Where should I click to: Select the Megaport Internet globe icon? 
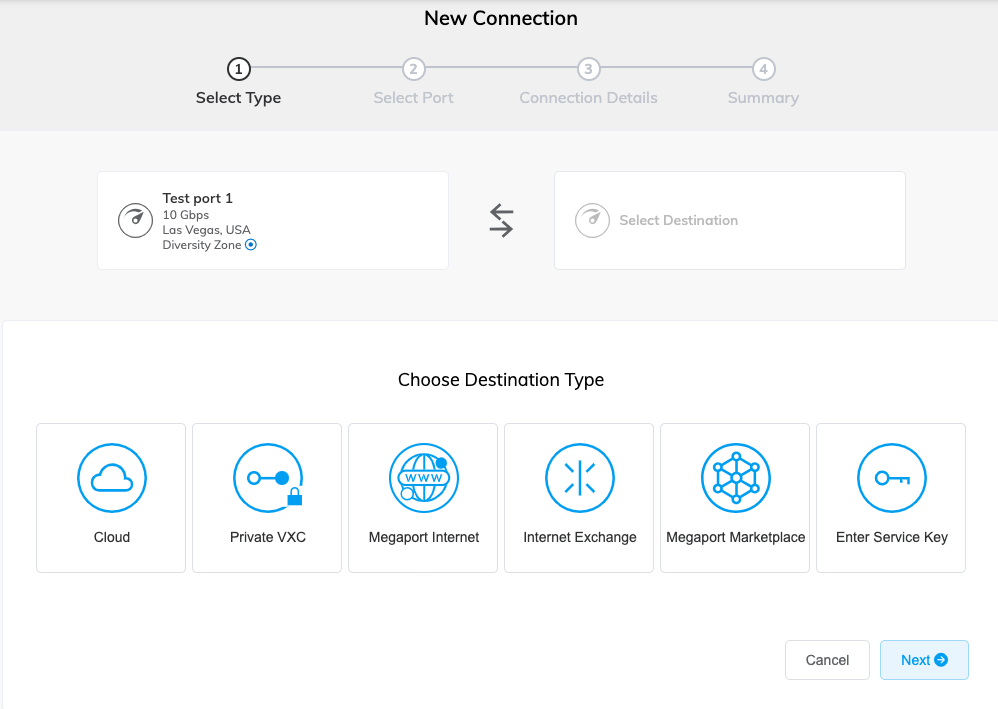click(x=423, y=478)
